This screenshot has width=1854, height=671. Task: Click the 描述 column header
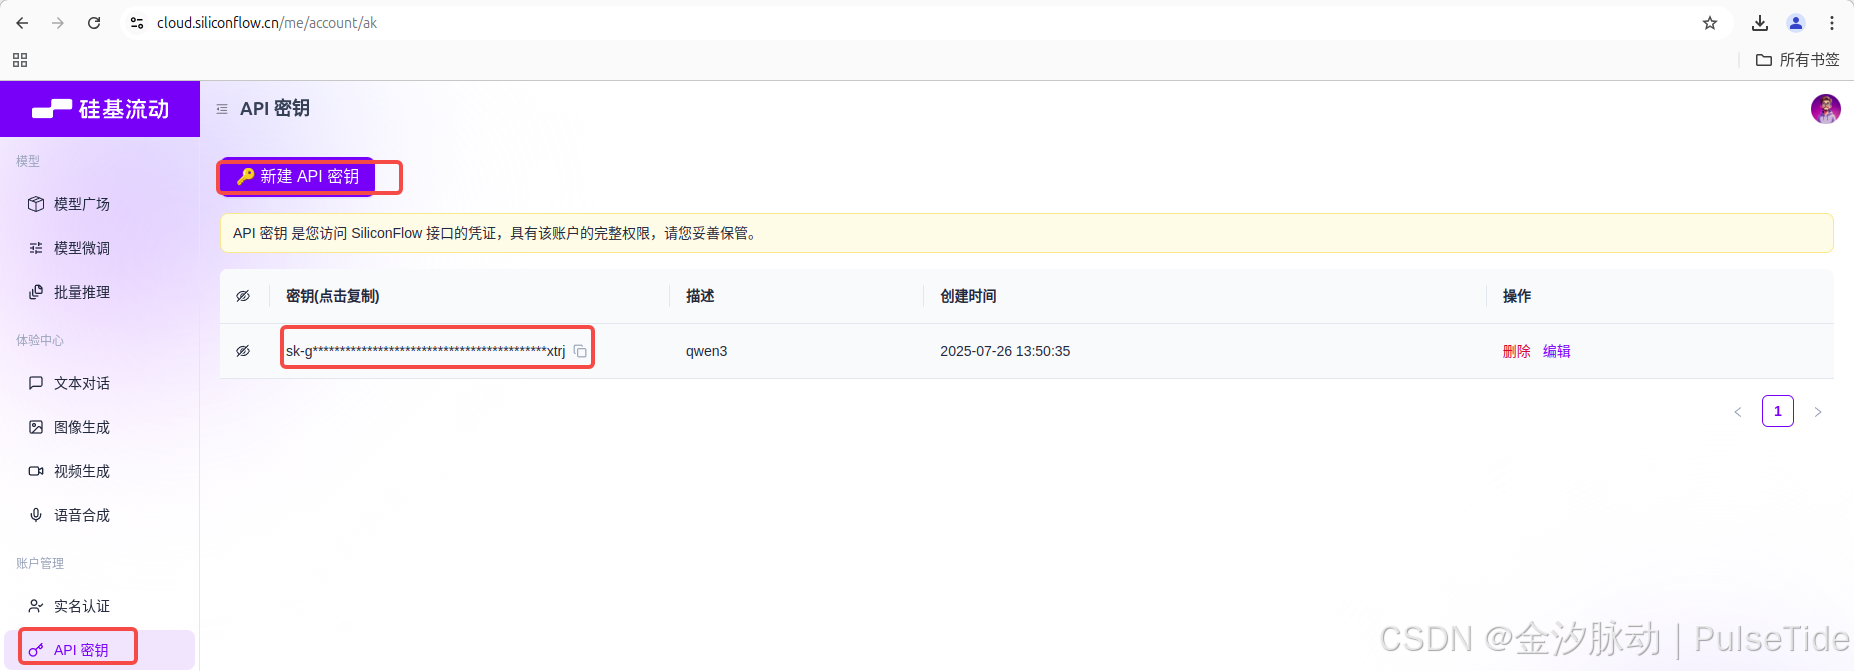tap(700, 296)
